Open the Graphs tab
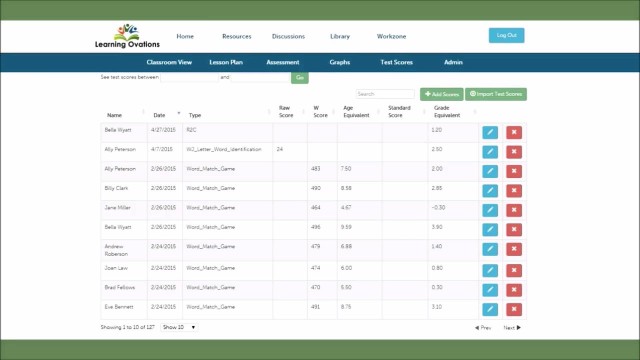The height and width of the screenshot is (360, 640). click(340, 62)
